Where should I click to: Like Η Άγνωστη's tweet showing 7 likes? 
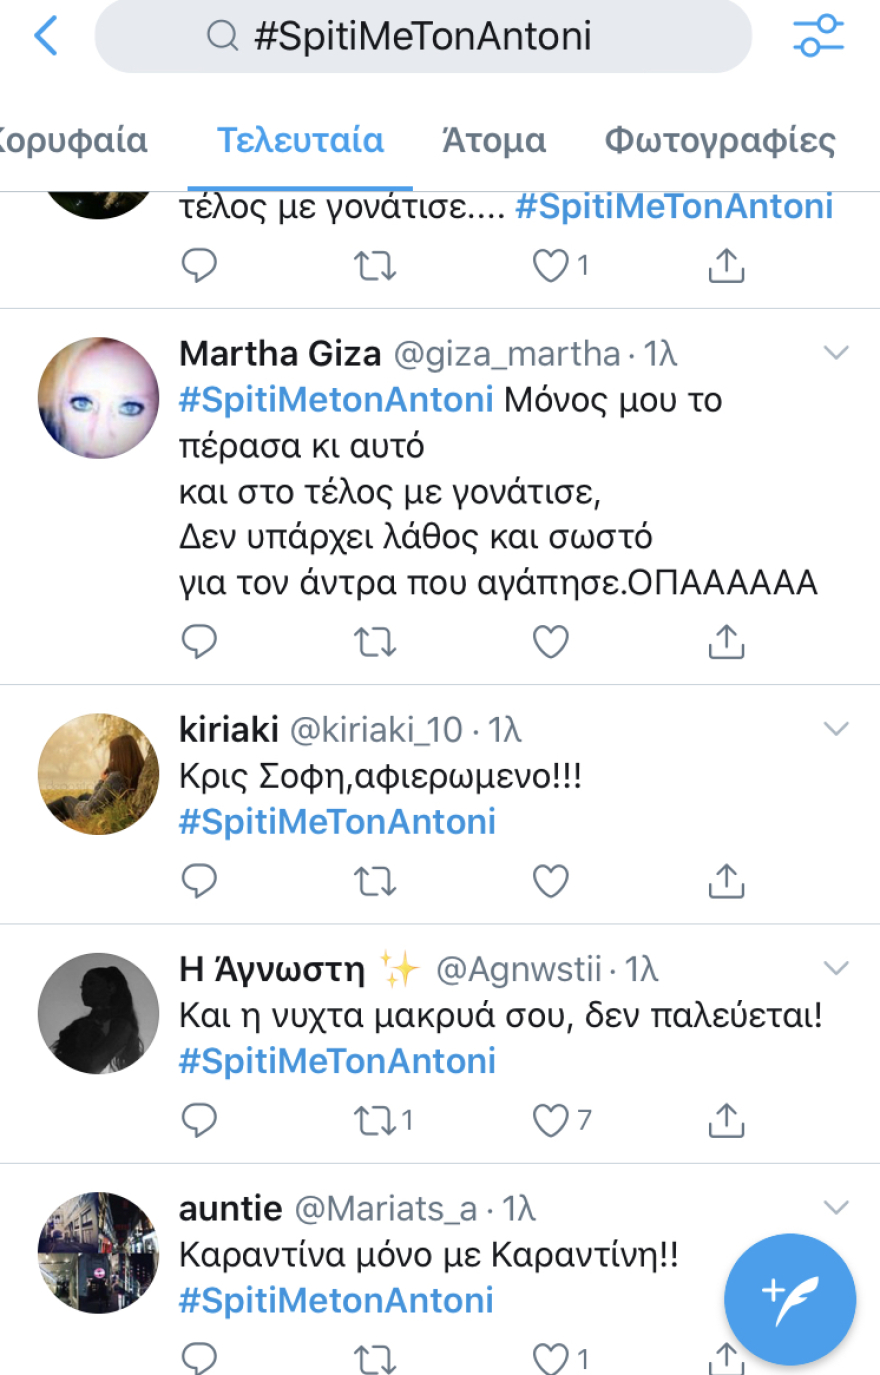point(549,1120)
